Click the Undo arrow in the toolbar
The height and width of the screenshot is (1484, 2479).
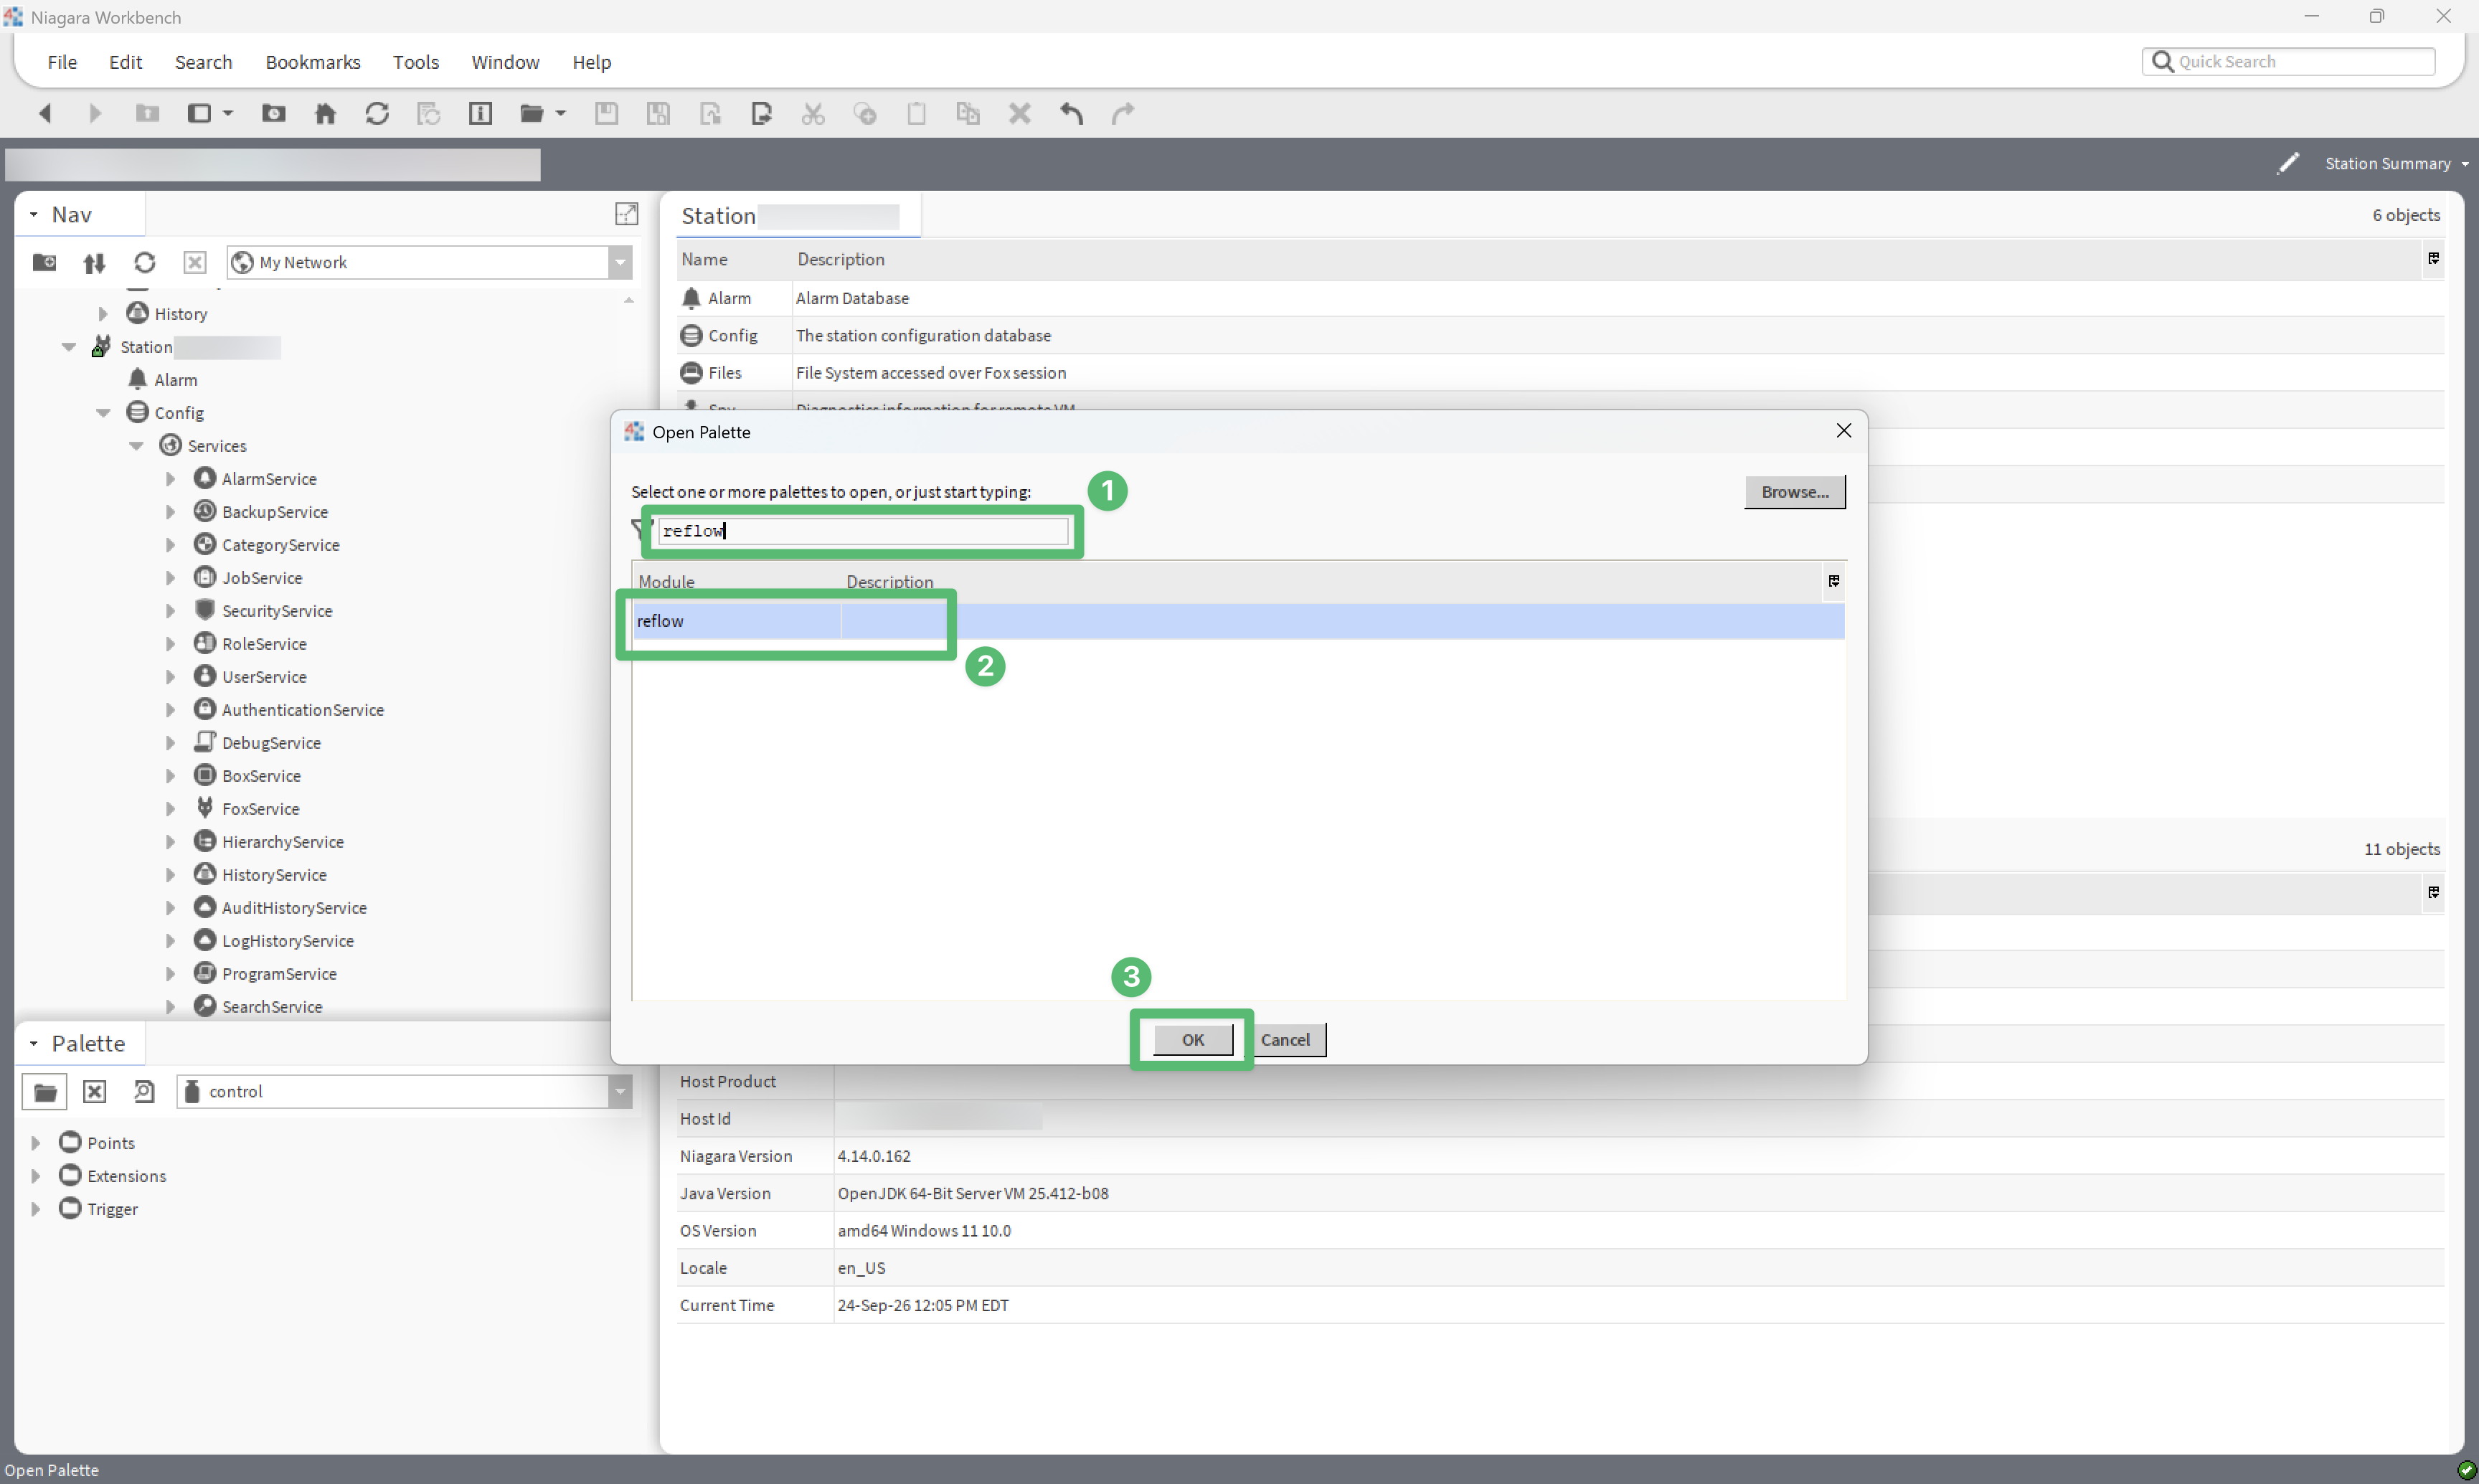1071,113
